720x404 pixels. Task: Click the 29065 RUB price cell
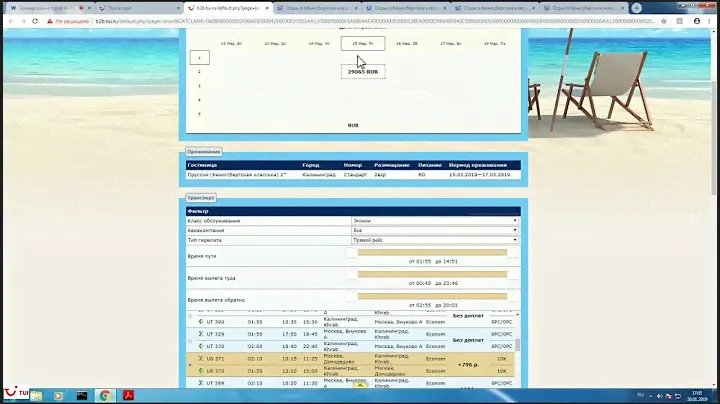point(362,72)
